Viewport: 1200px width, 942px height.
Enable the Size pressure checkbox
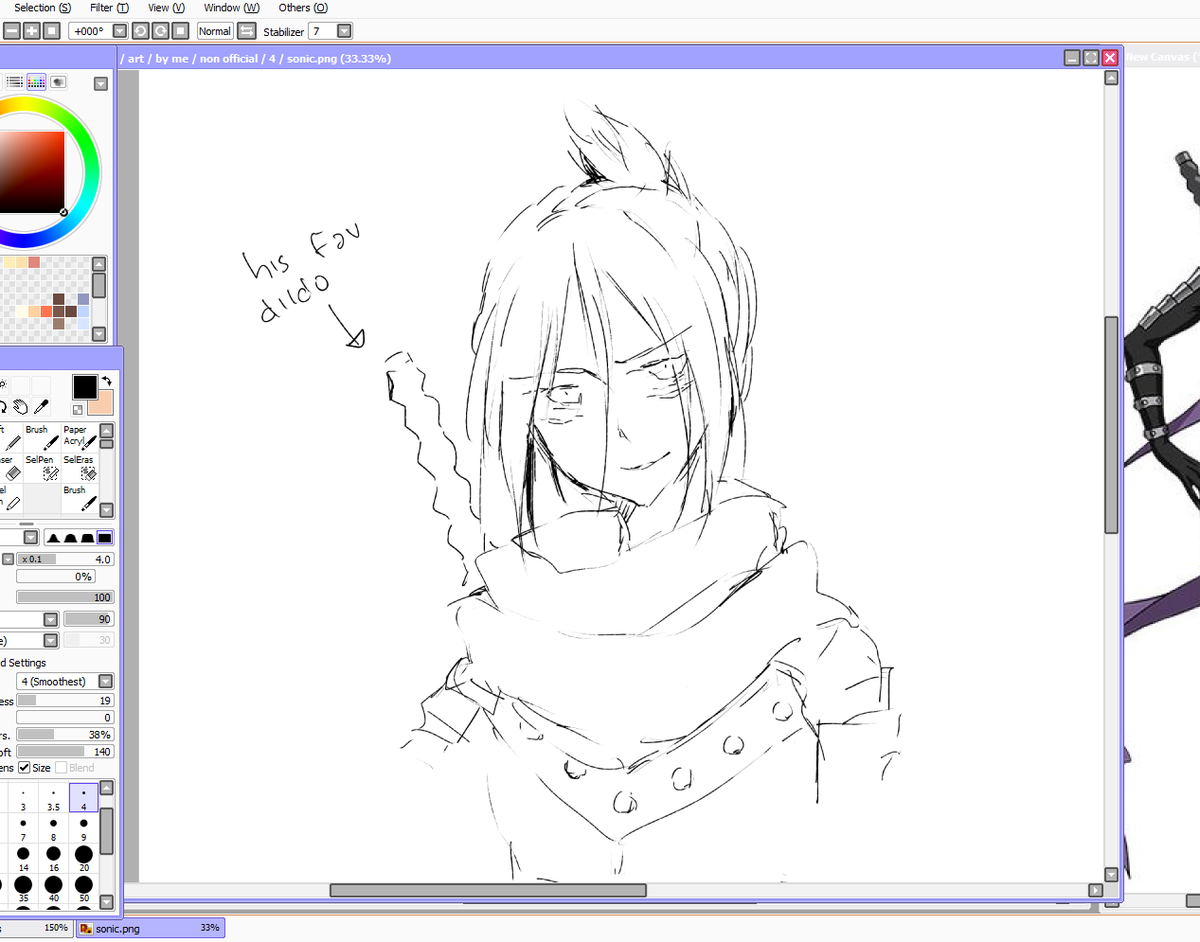pos(25,768)
